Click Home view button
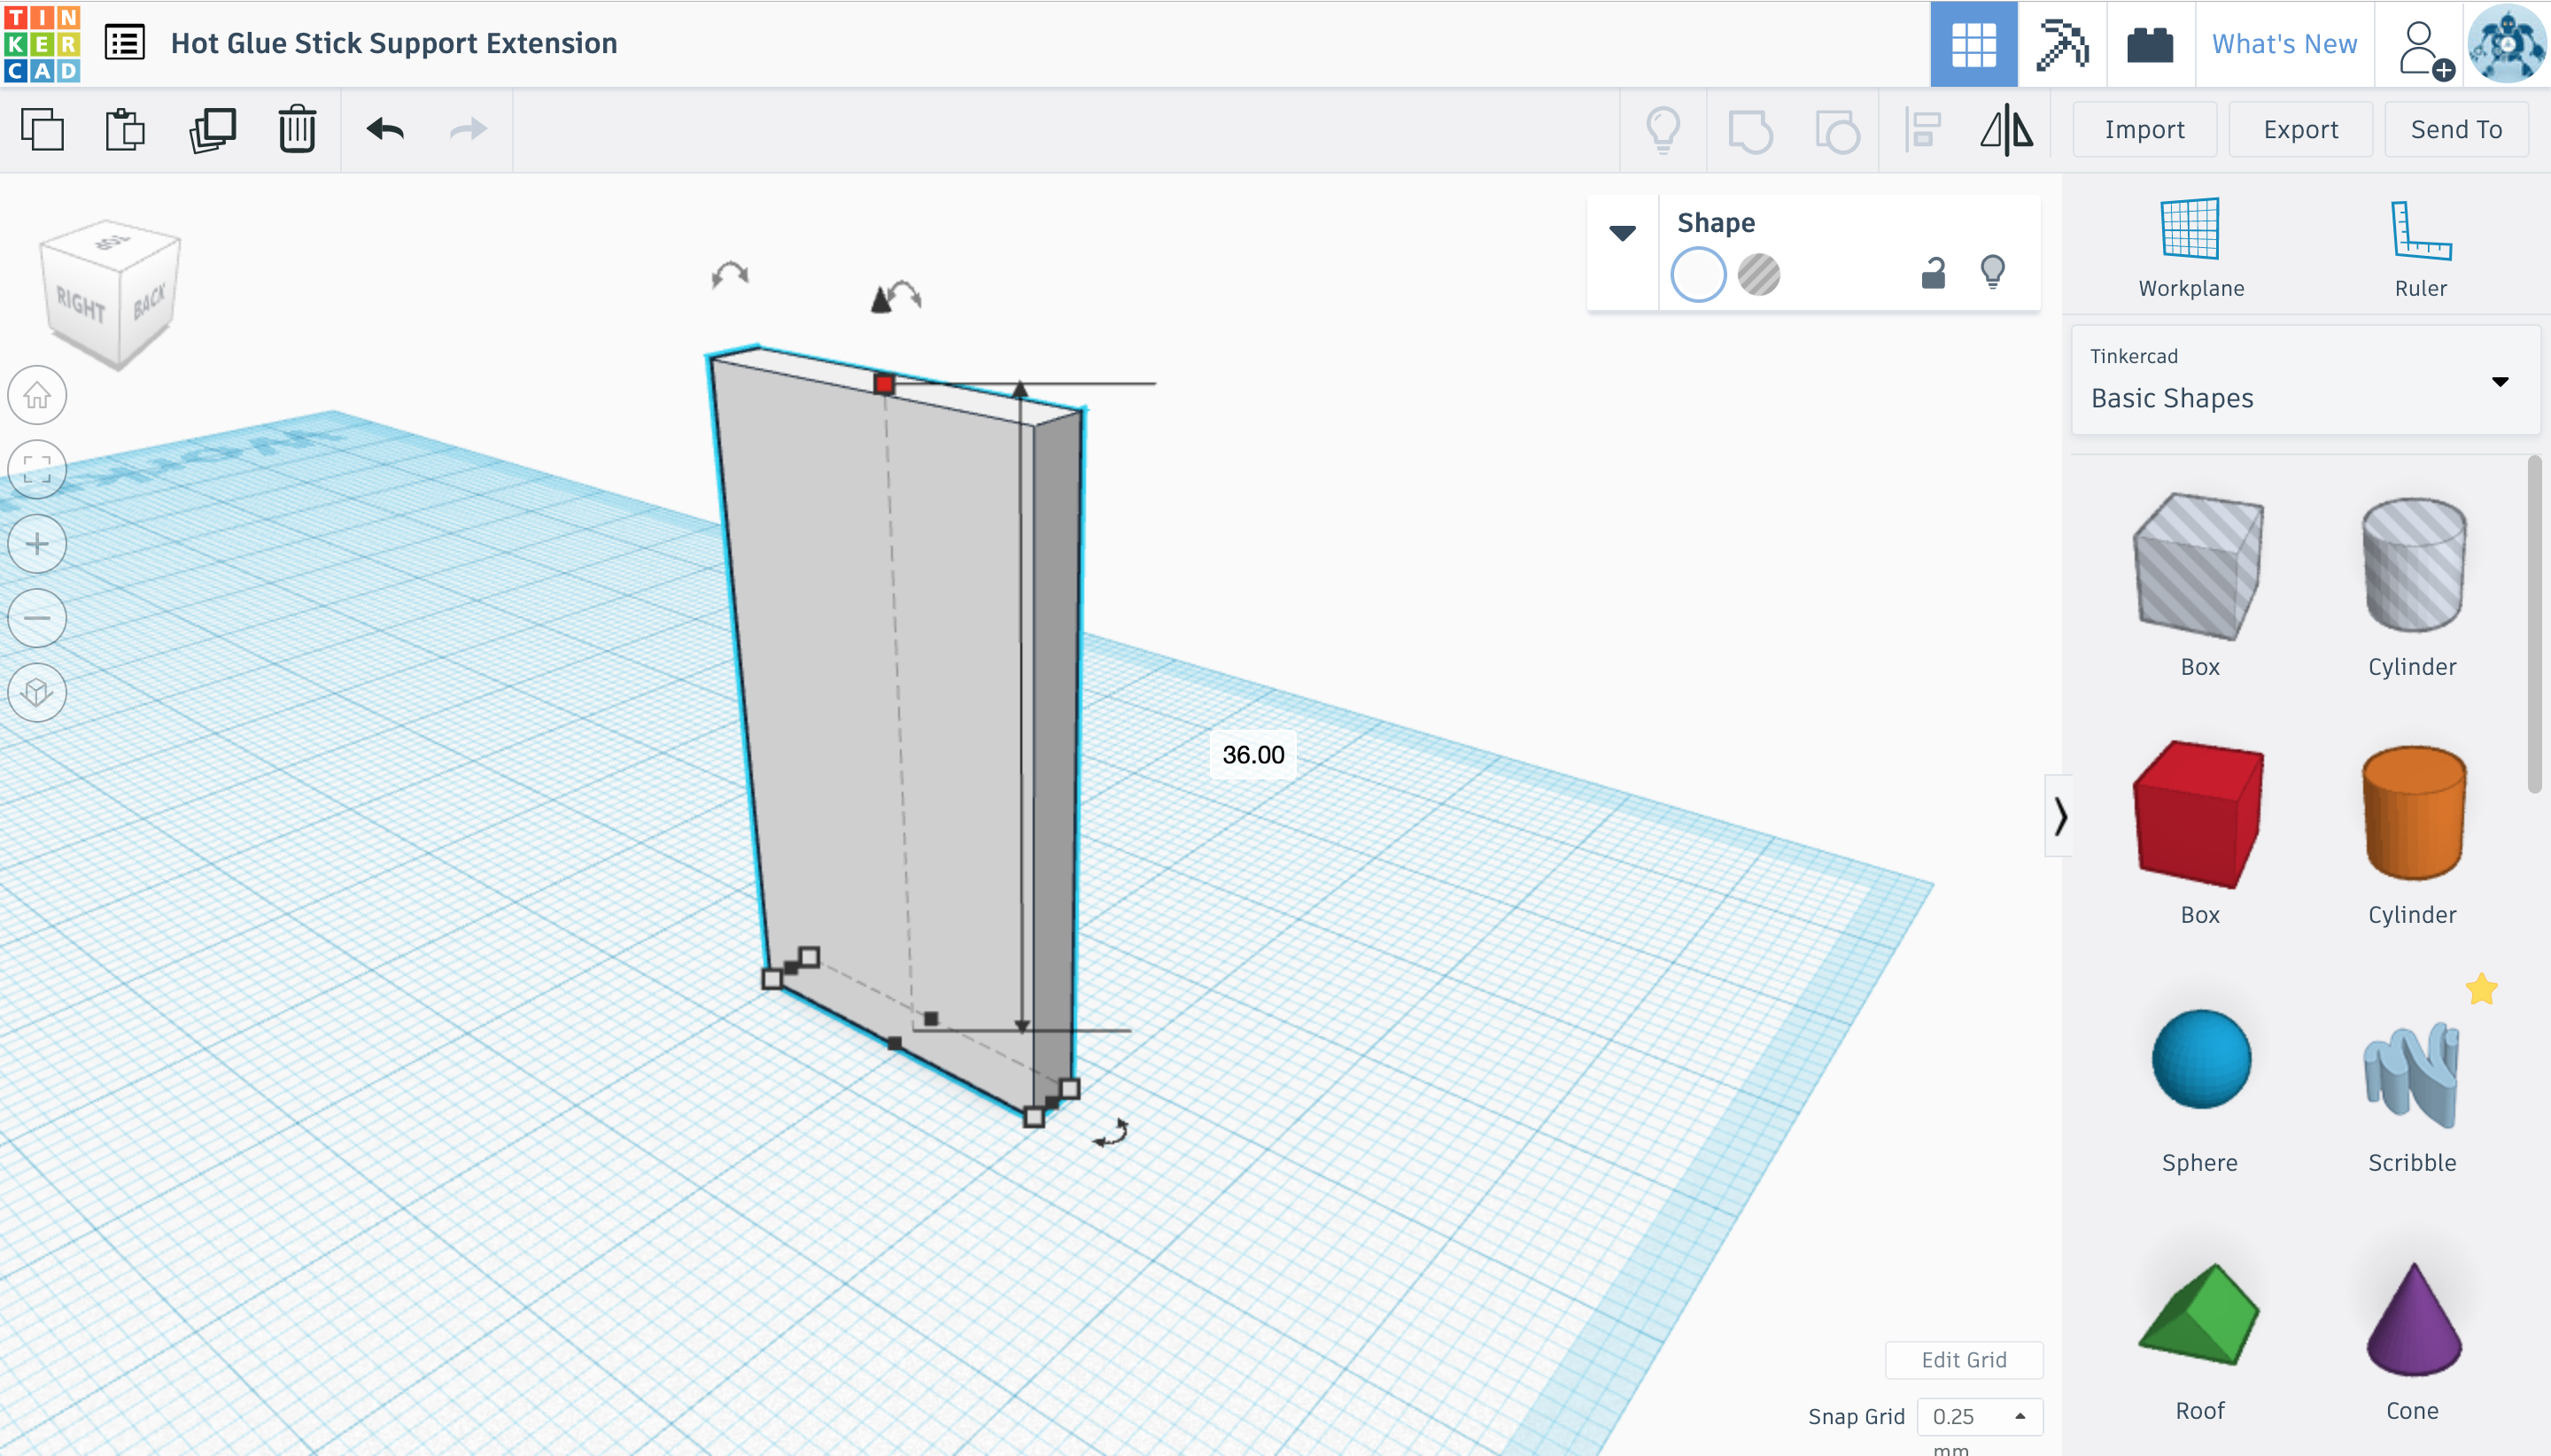The image size is (2551, 1456). tap(37, 395)
